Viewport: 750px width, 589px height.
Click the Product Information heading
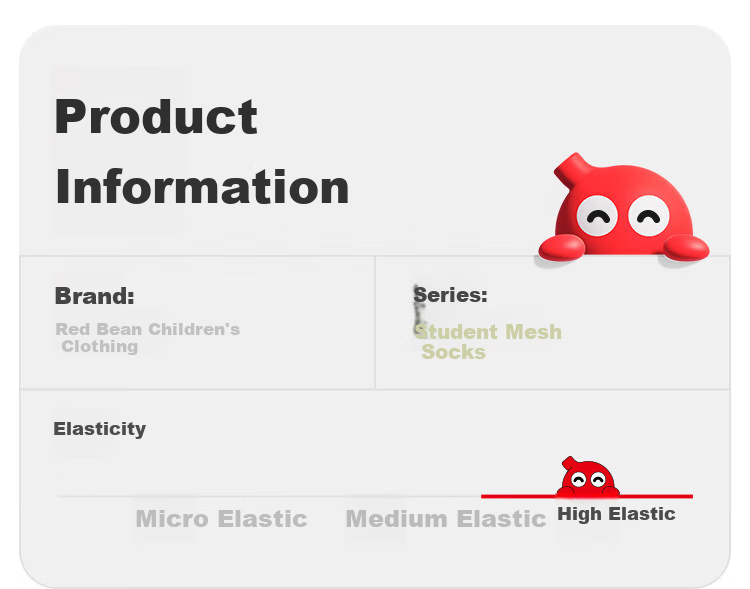[x=202, y=151]
